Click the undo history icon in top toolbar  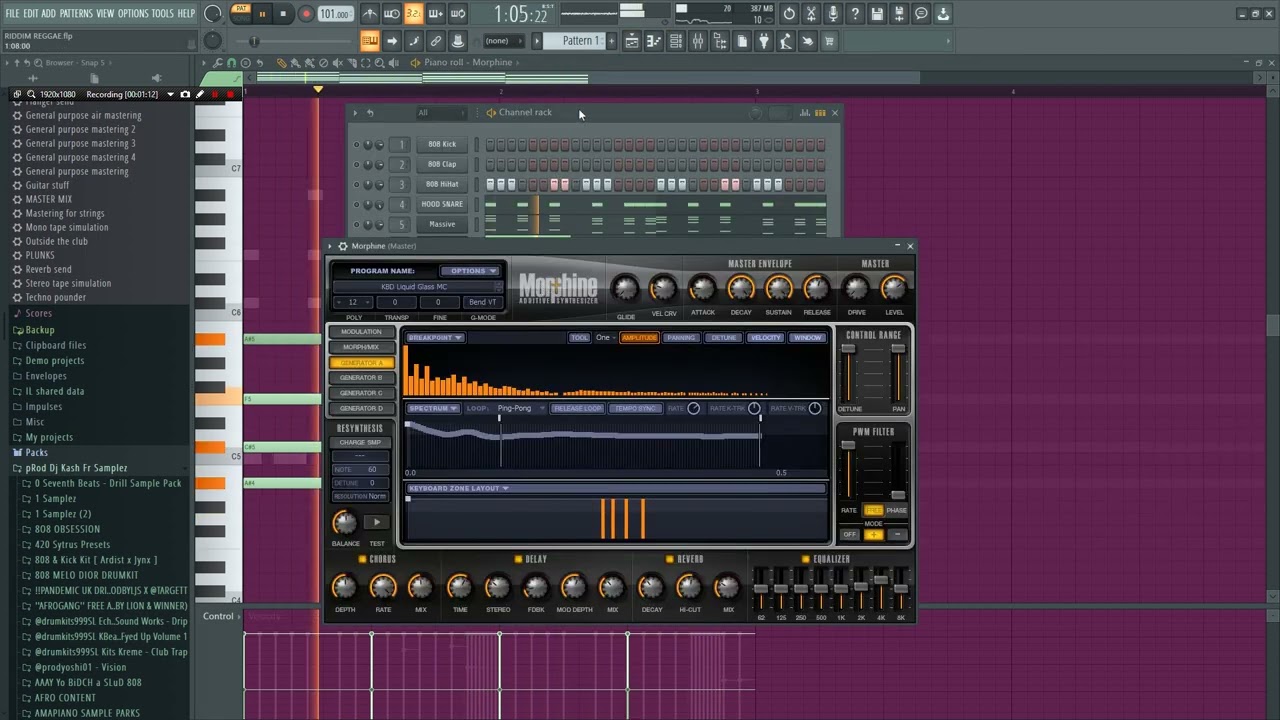tap(789, 14)
